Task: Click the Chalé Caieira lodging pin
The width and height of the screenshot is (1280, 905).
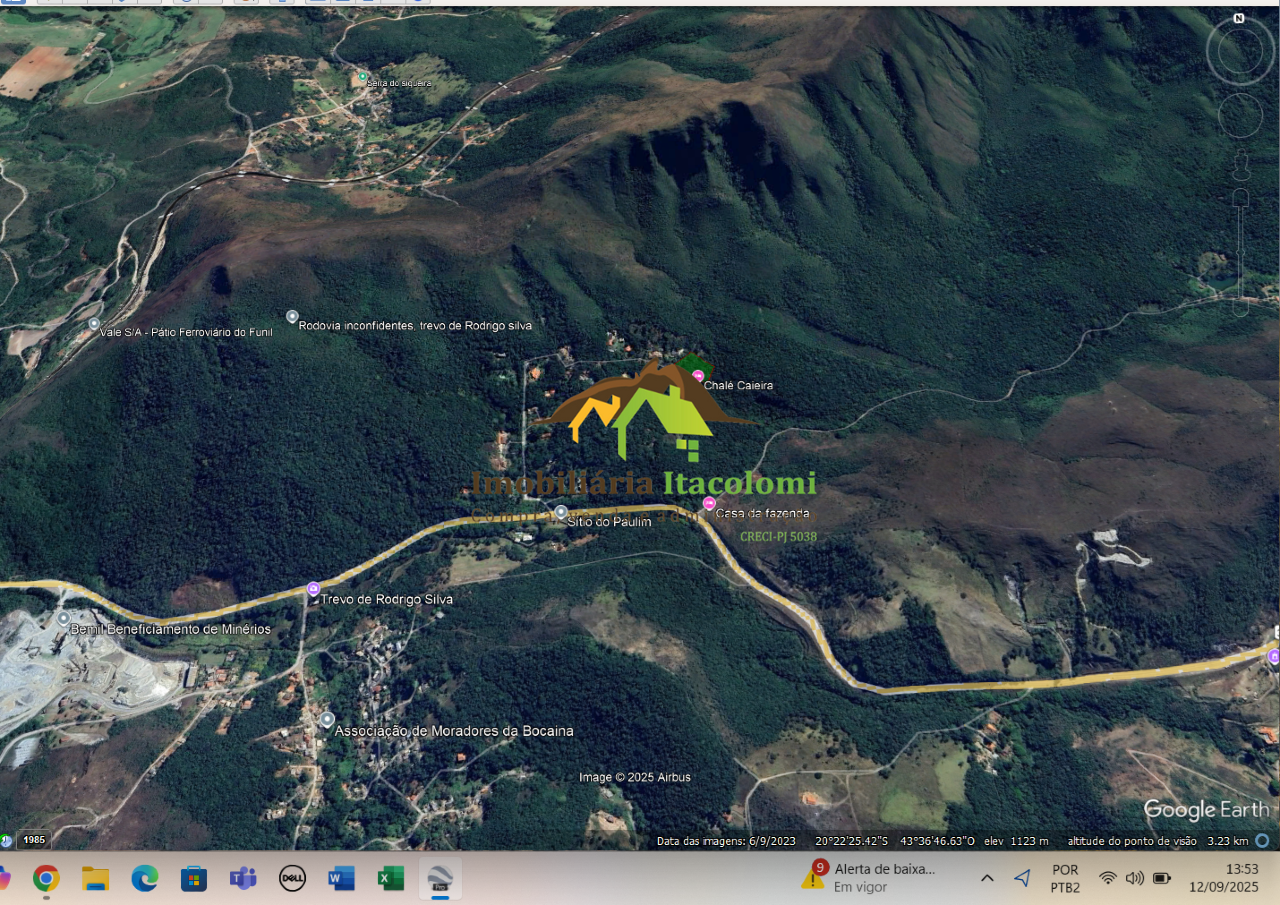Action: click(x=698, y=376)
